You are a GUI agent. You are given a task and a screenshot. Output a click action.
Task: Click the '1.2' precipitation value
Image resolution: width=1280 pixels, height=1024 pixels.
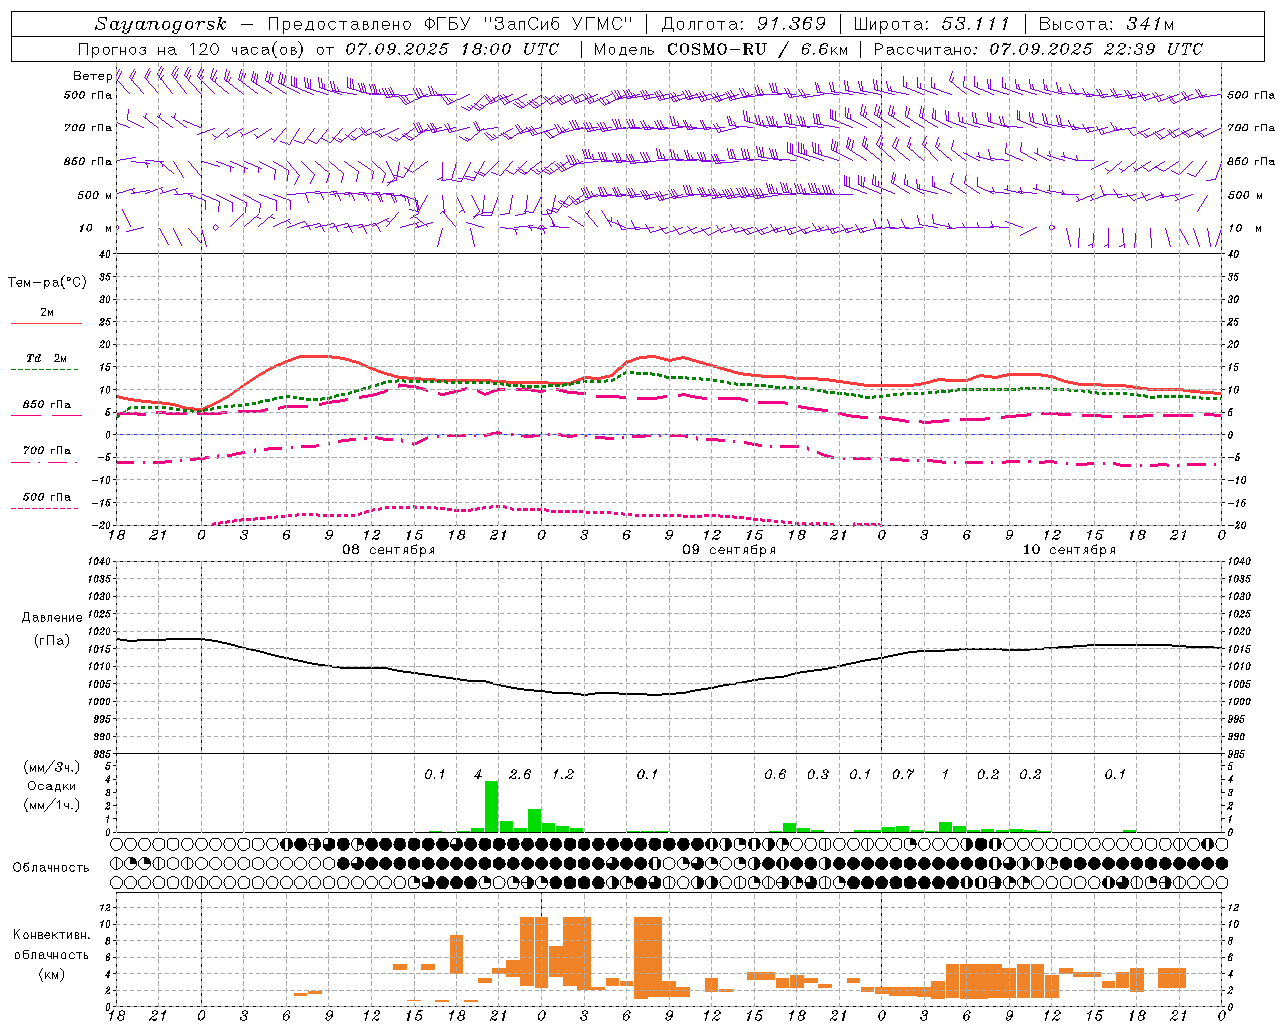click(563, 775)
